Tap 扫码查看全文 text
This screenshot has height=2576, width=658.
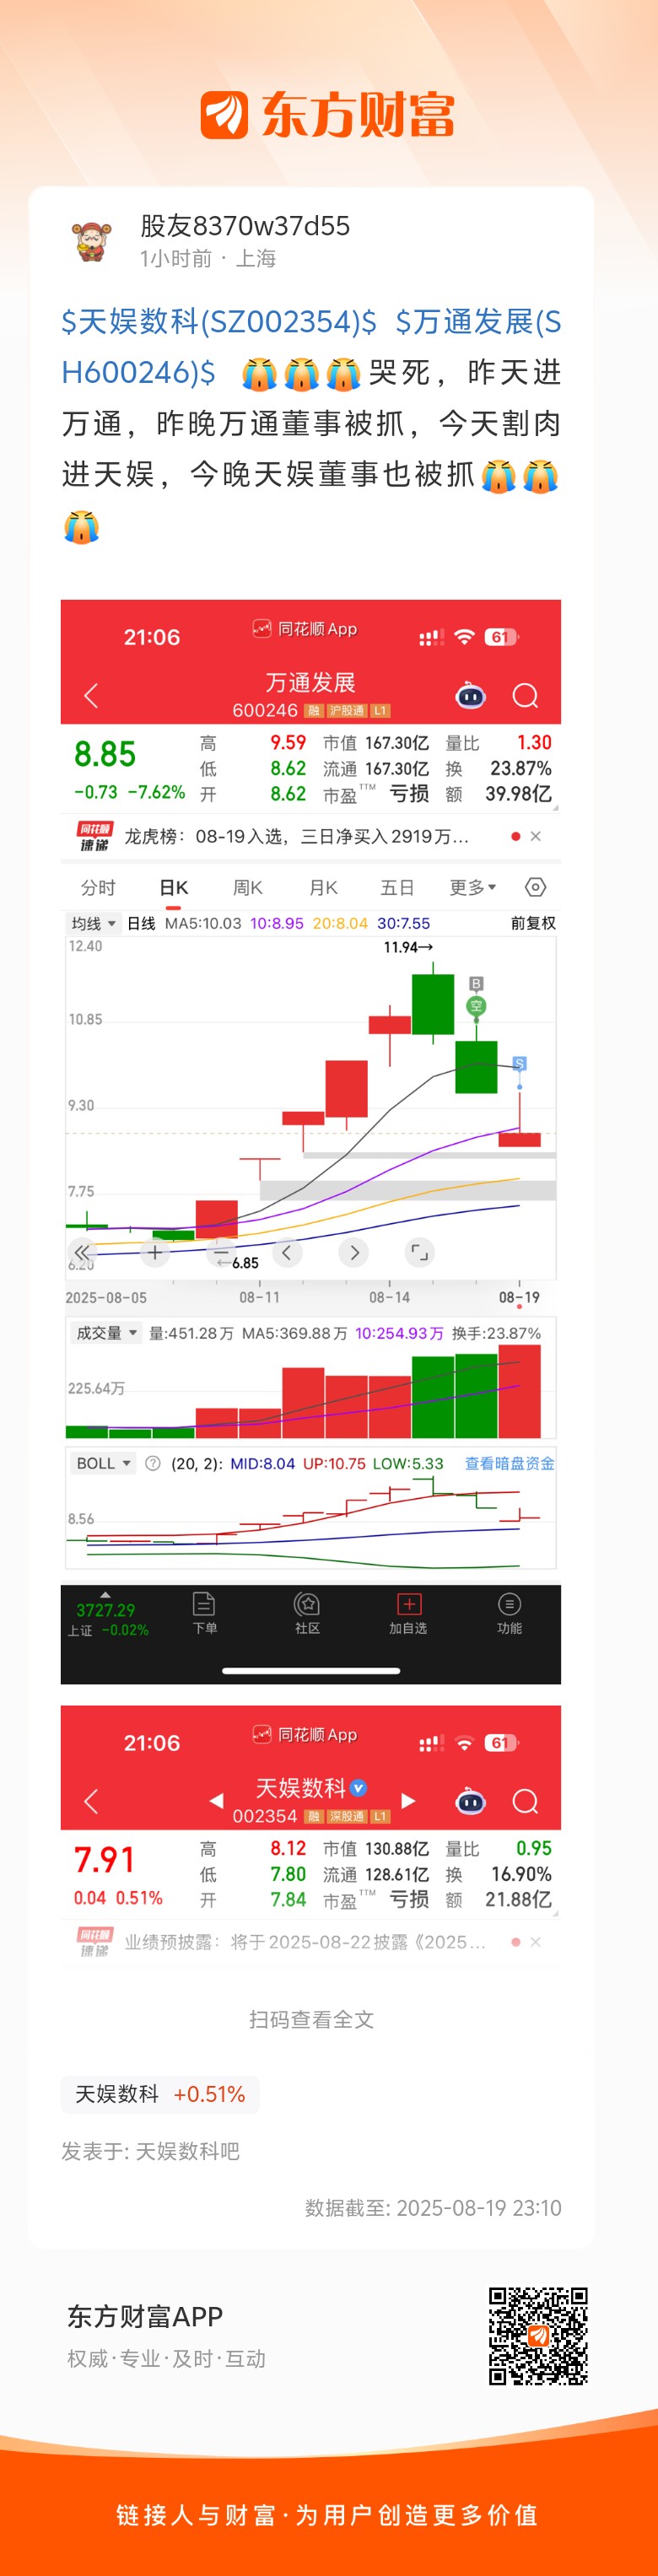[x=311, y=2019]
